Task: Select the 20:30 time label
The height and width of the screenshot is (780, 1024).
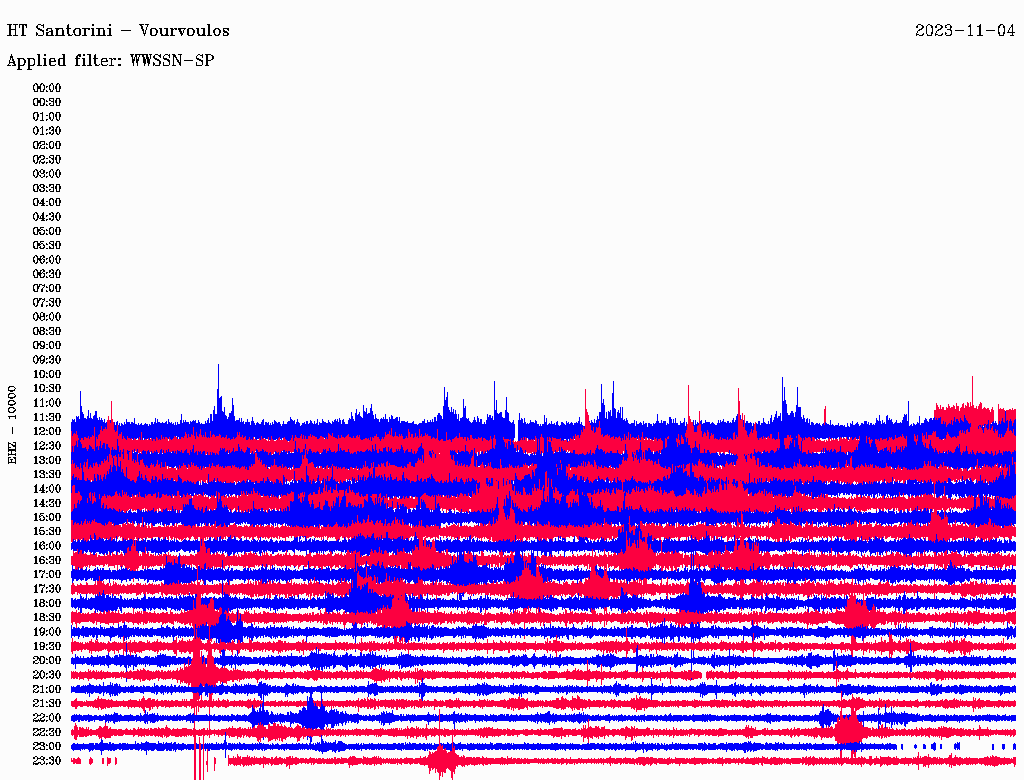Action: 47,675
